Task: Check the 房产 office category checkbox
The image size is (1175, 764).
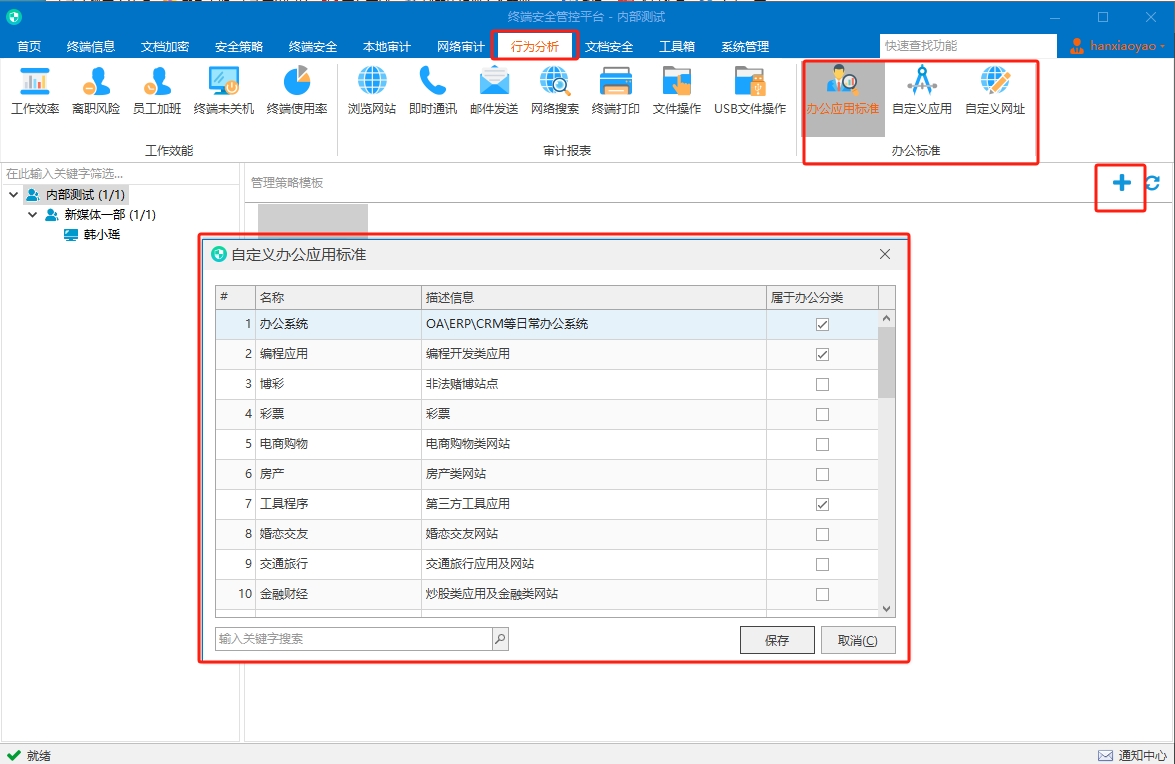Action: click(822, 474)
